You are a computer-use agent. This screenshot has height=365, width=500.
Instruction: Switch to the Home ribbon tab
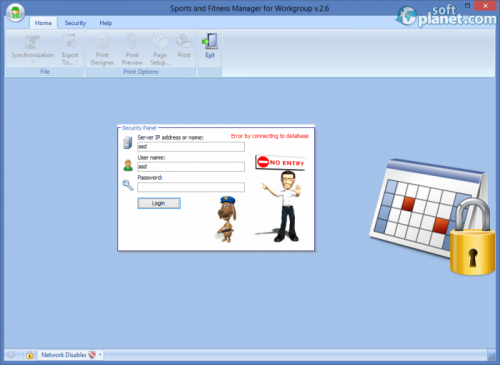43,23
